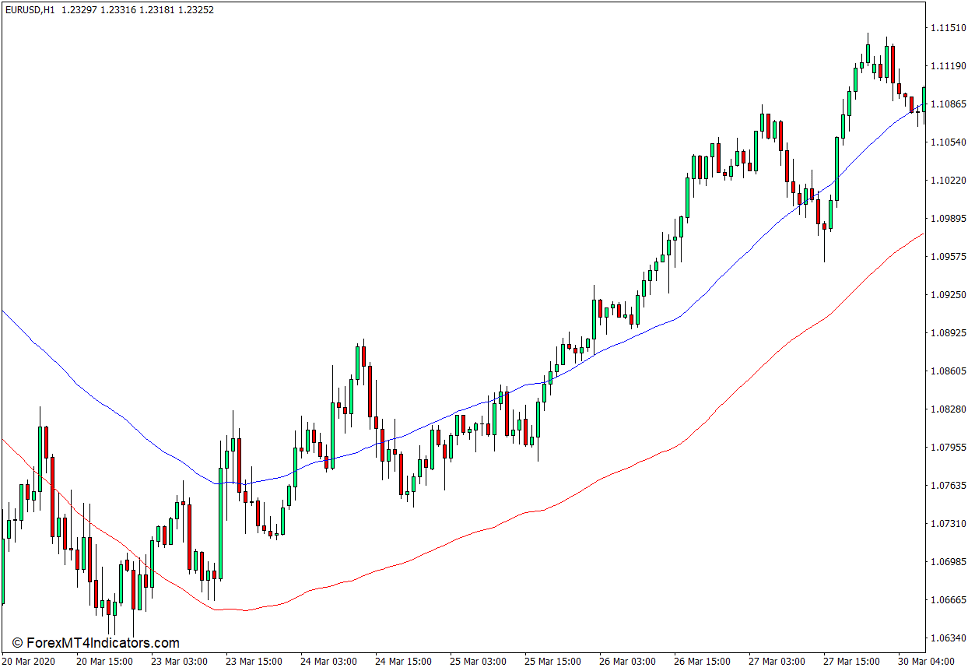
Task: Select the 23 Mar 15:00 time label
Action: pyautogui.click(x=254, y=662)
